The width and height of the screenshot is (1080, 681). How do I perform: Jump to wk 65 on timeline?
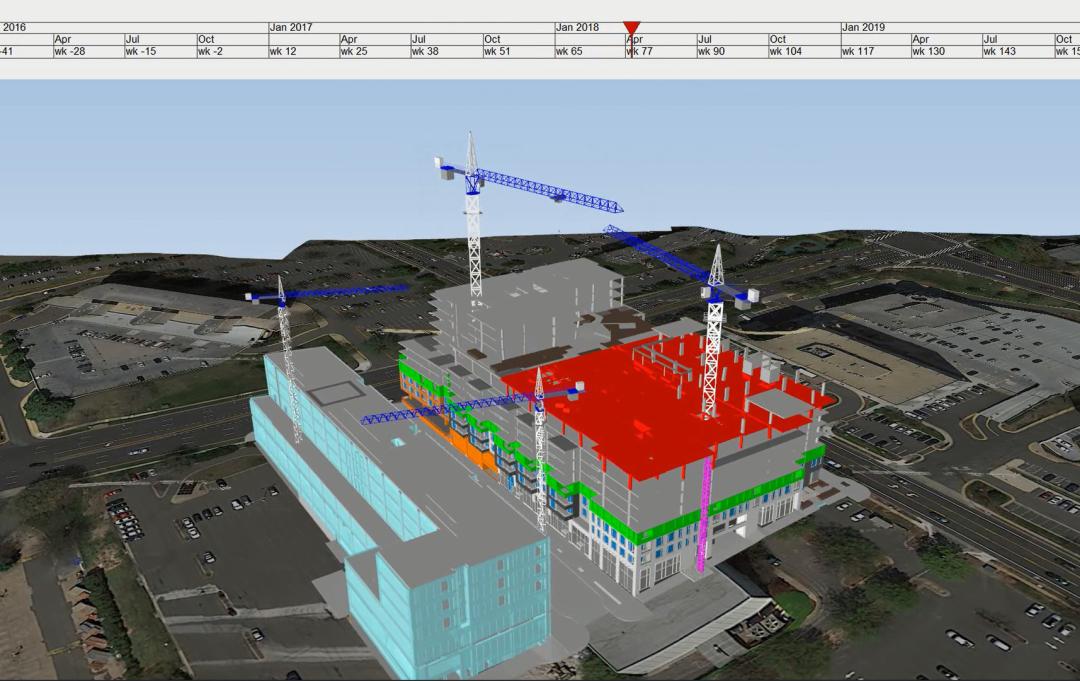point(569,51)
